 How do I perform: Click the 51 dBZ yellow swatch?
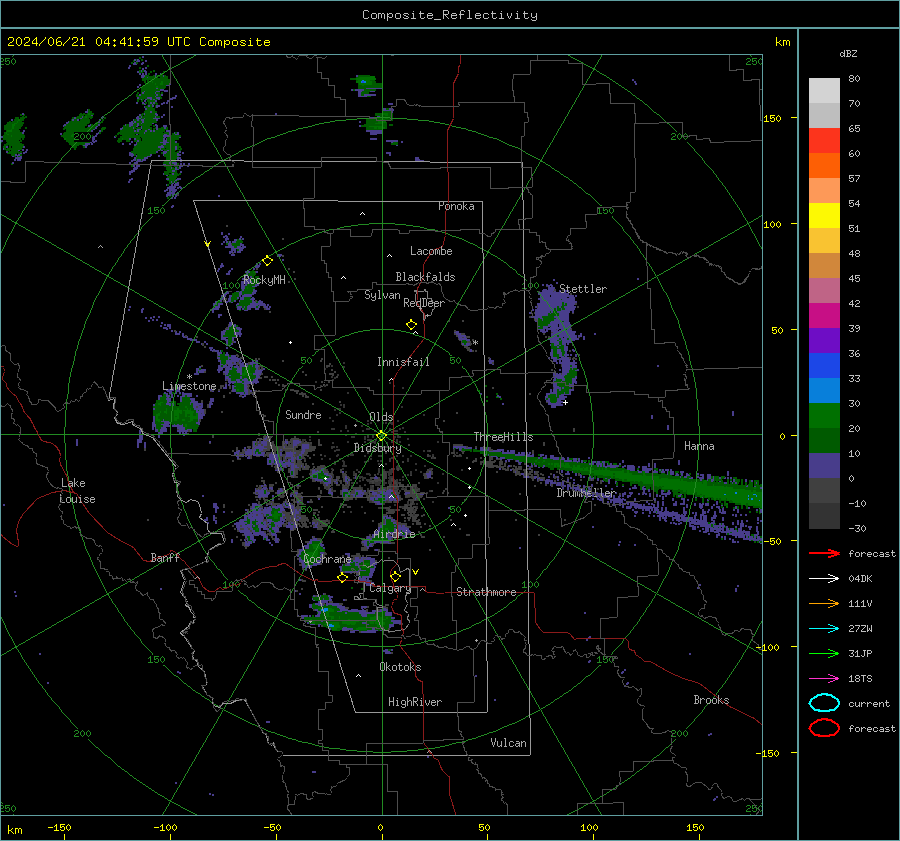click(824, 216)
